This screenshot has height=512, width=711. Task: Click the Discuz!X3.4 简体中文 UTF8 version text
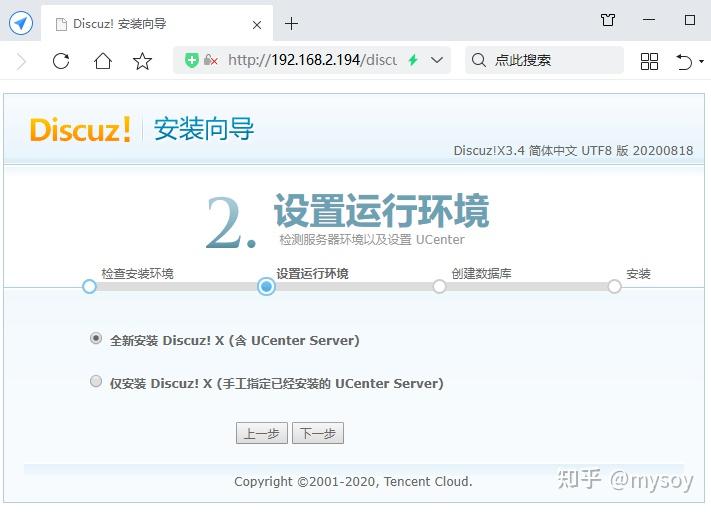pos(573,151)
